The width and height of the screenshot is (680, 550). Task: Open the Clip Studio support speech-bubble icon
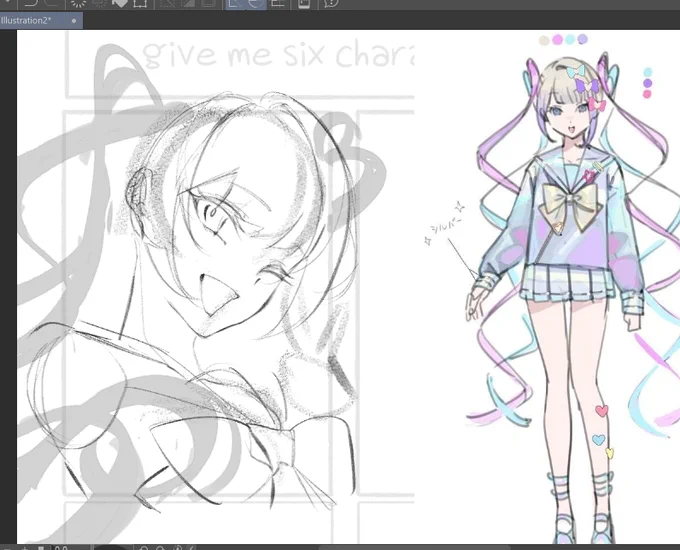point(331,4)
